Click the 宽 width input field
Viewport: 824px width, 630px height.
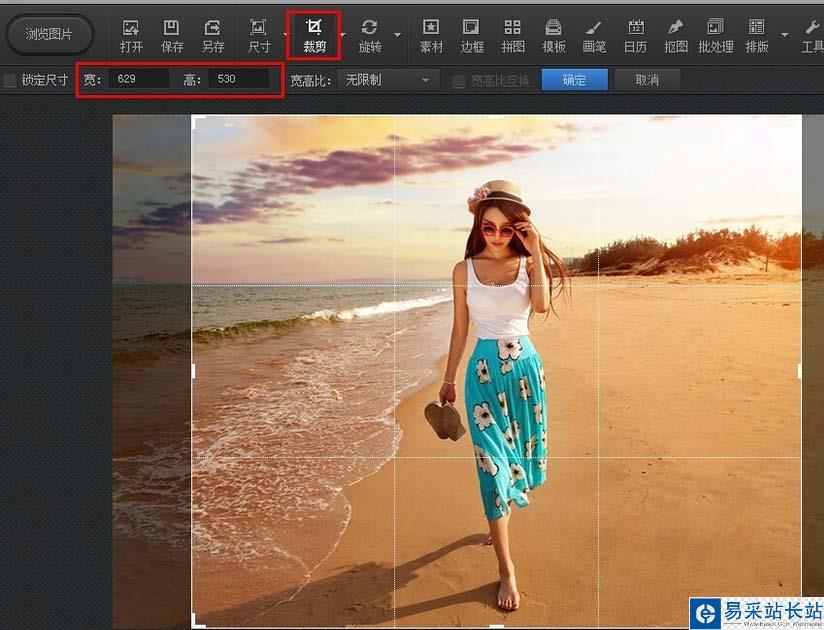point(139,79)
